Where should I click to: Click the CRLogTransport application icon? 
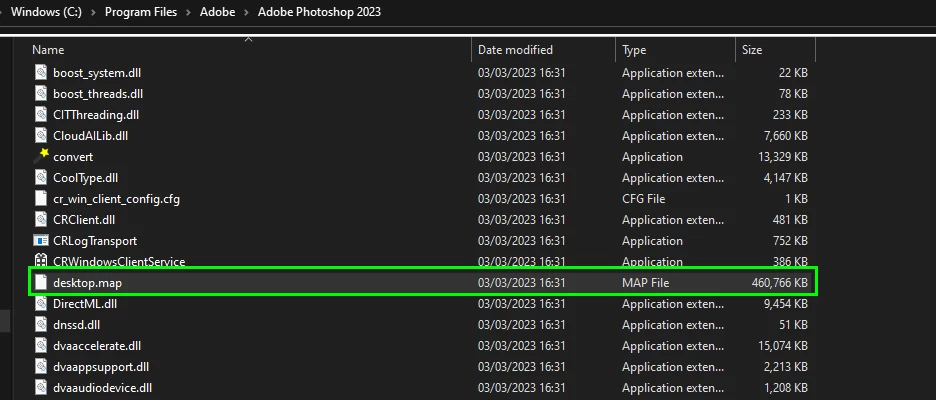coord(41,241)
